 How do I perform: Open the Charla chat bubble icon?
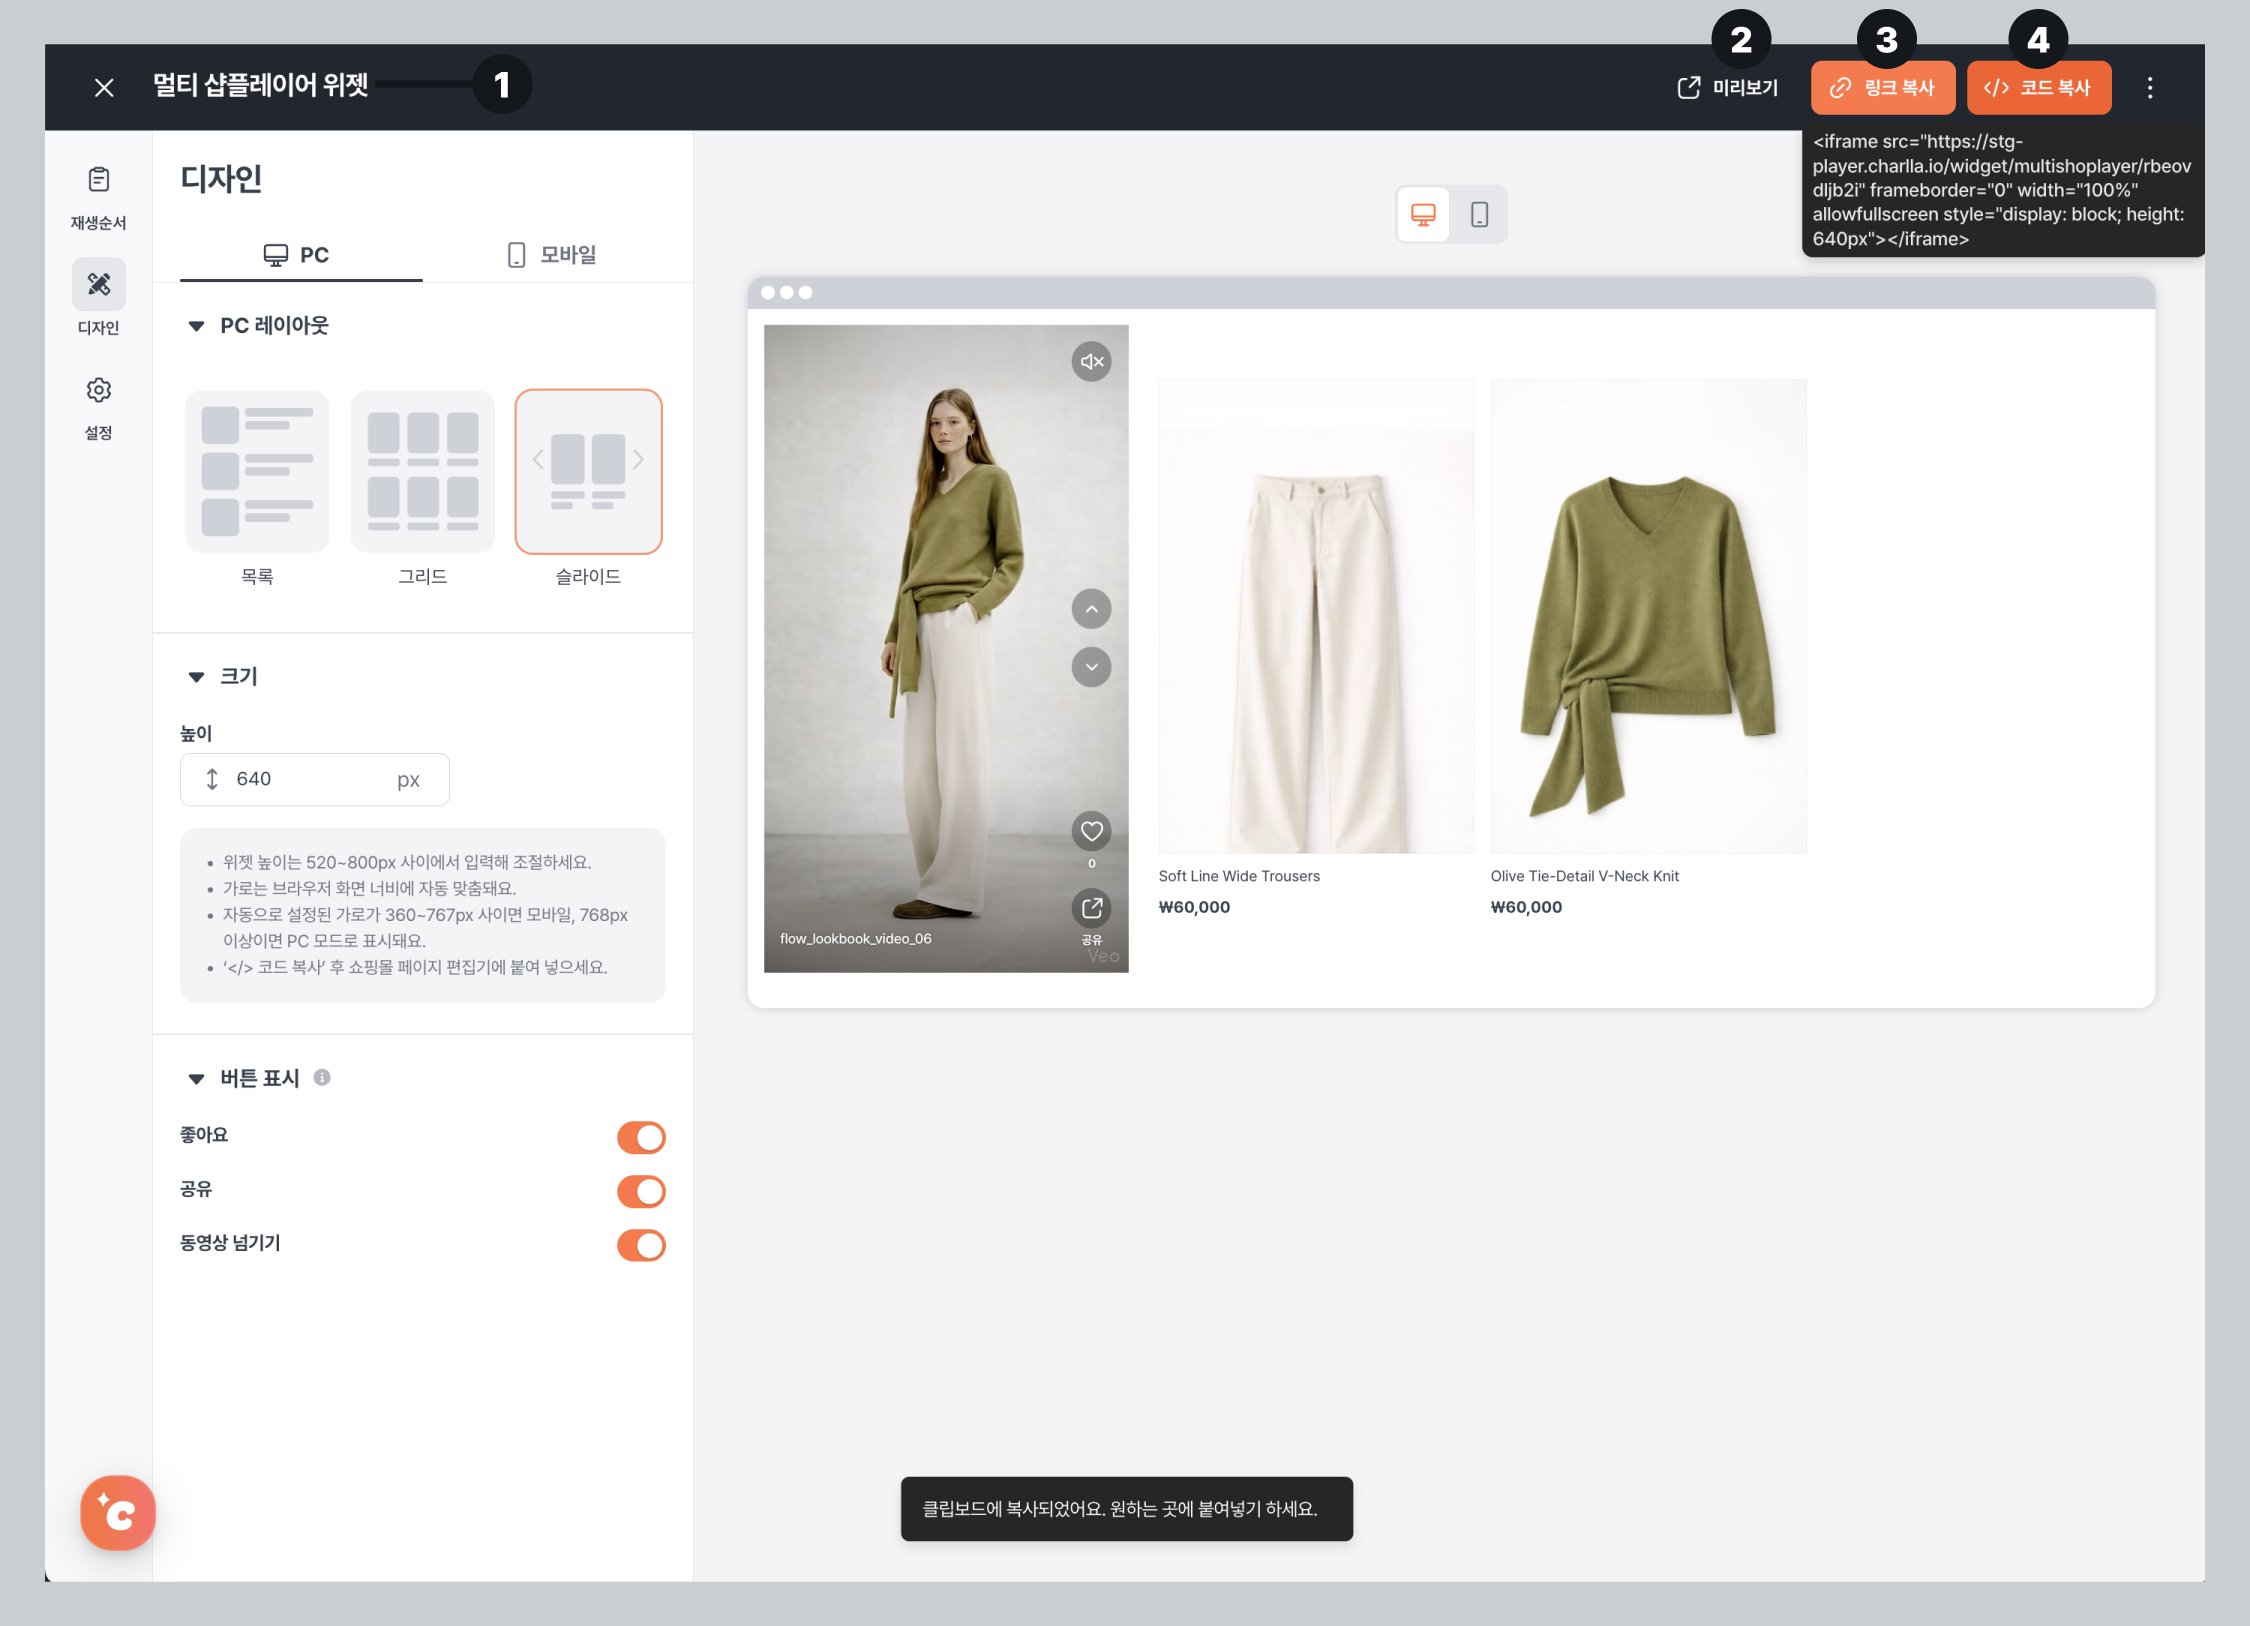click(118, 1512)
